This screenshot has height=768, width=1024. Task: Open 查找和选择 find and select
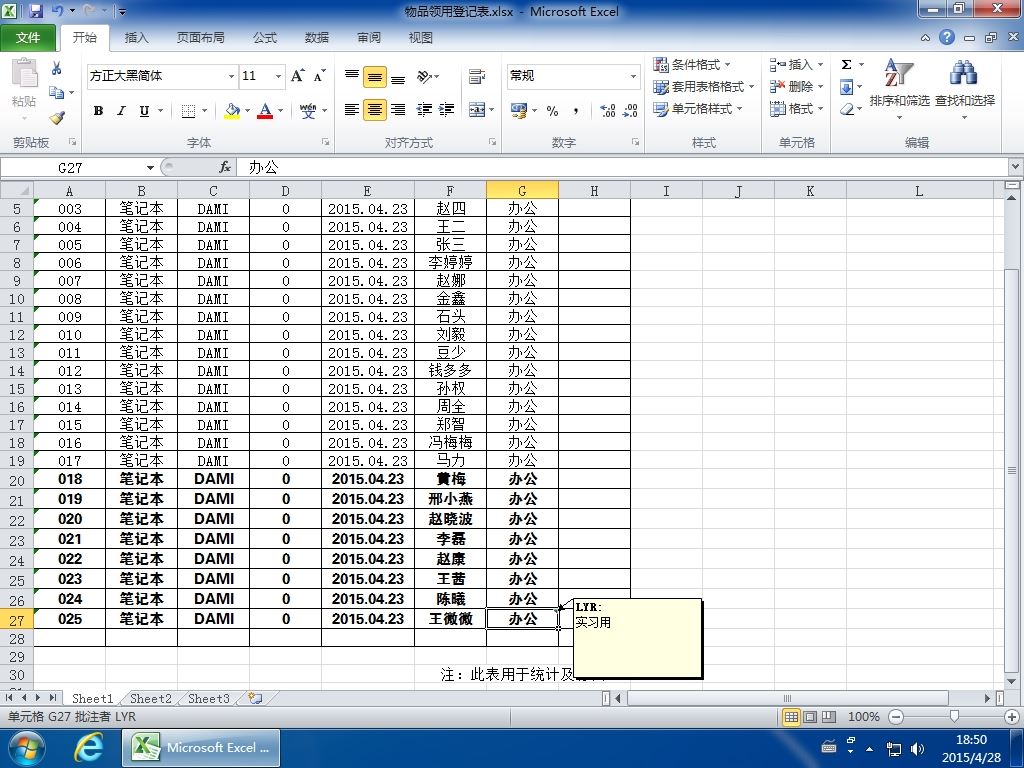(965, 89)
